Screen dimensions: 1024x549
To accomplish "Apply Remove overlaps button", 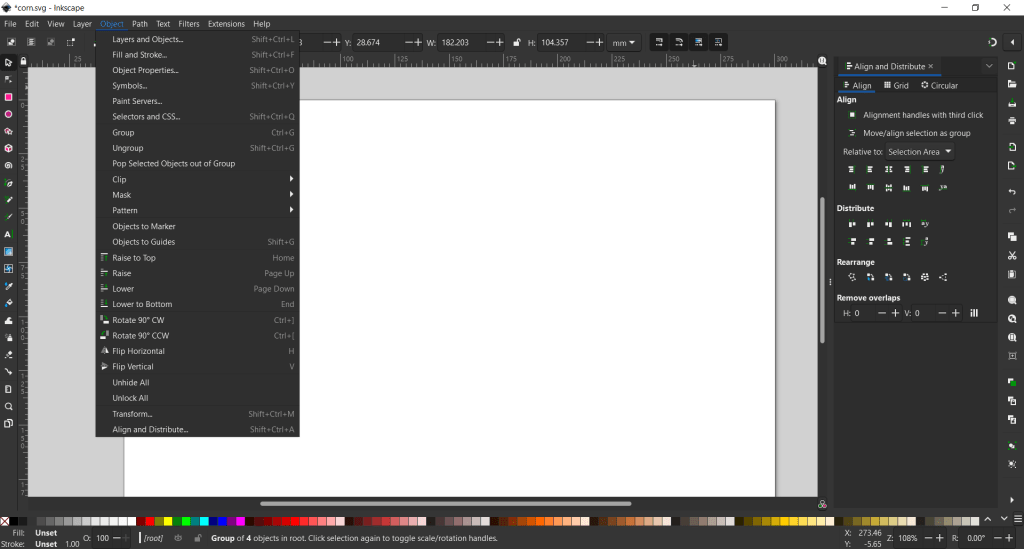I will pos(974,313).
